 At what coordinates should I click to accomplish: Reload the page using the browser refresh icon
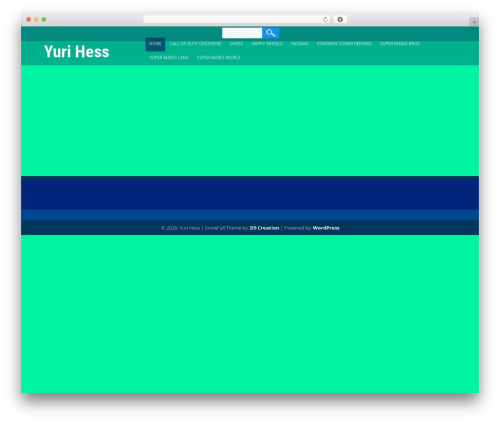click(325, 20)
